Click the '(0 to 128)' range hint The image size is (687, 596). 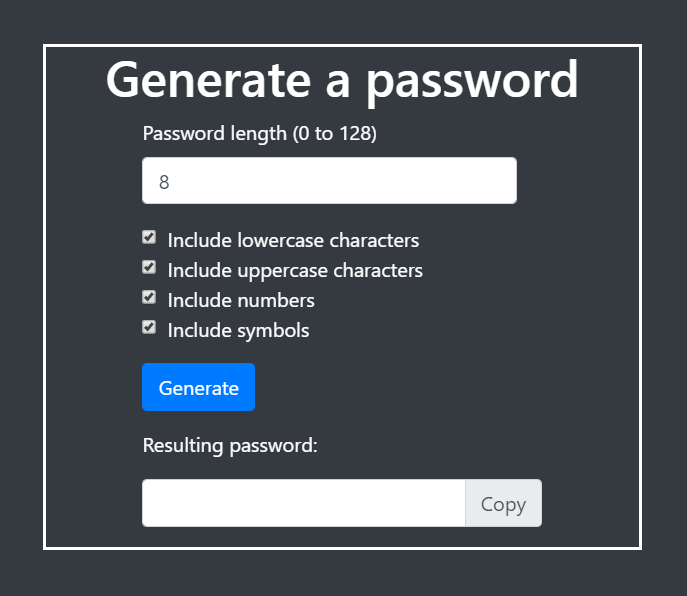(335, 134)
